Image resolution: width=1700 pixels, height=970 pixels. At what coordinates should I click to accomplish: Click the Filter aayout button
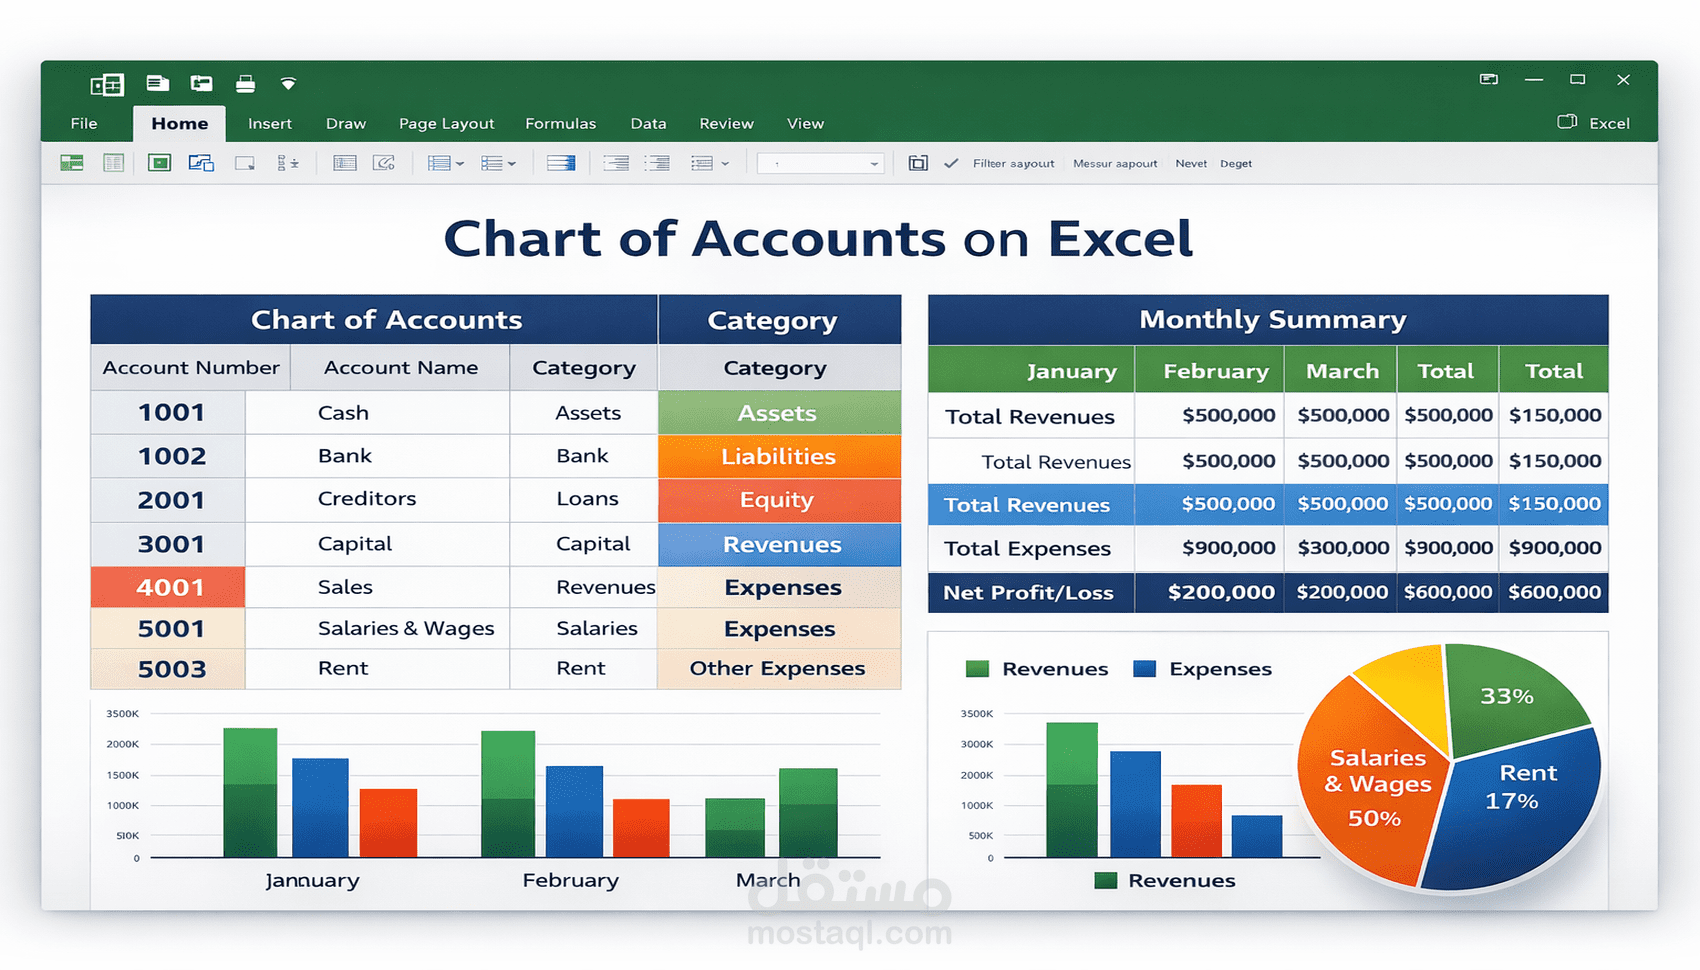1013,163
